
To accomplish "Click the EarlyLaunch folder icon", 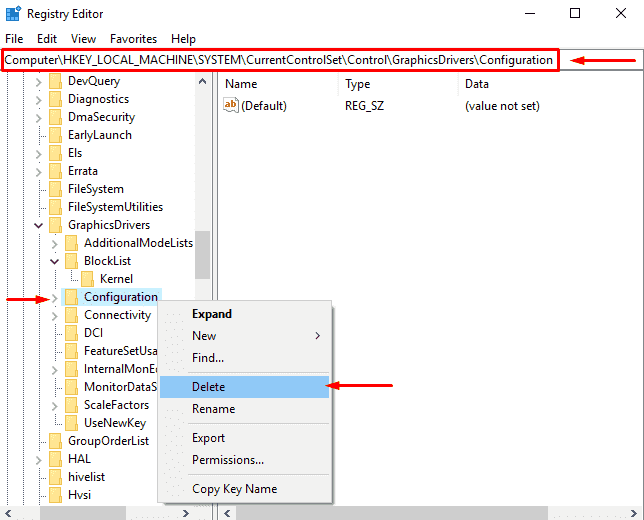I will click(55, 135).
